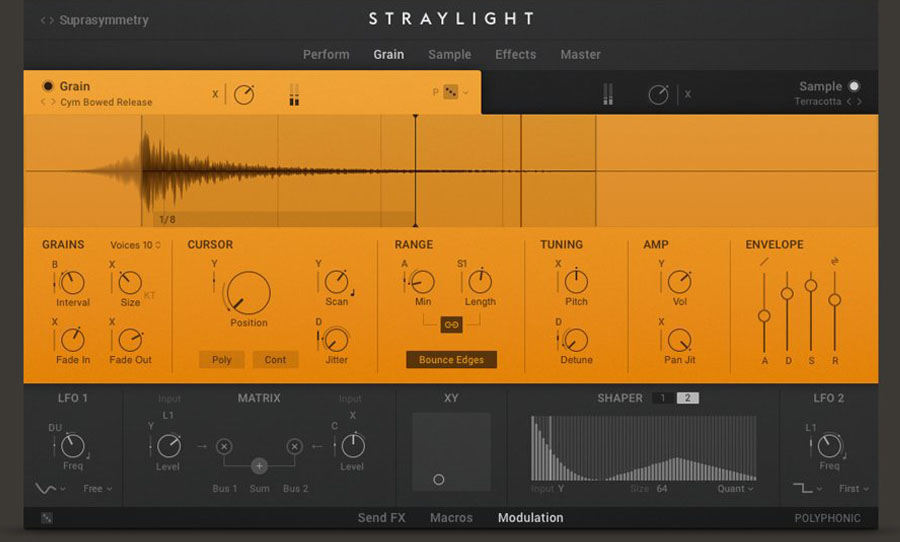This screenshot has height=542, width=900.
Task: Toggle the Bus 1 multiply node
Action: pyautogui.click(x=224, y=446)
